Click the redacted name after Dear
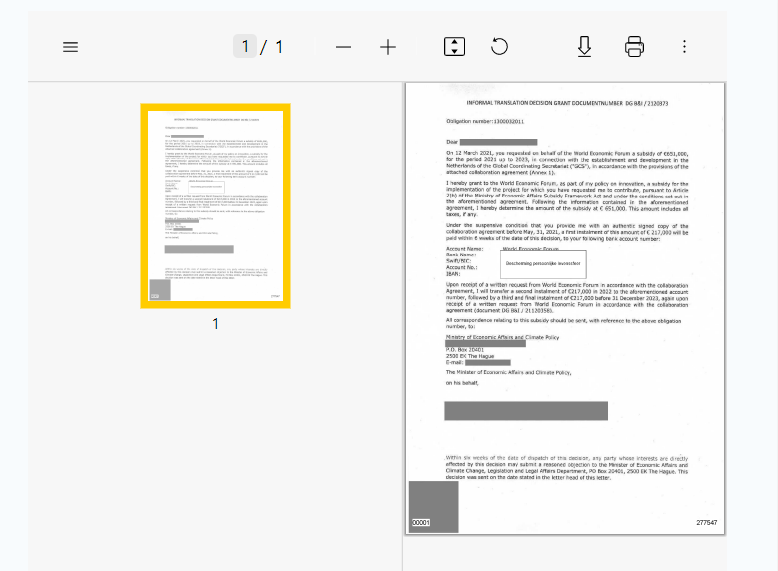778x571 pixels. pos(498,142)
